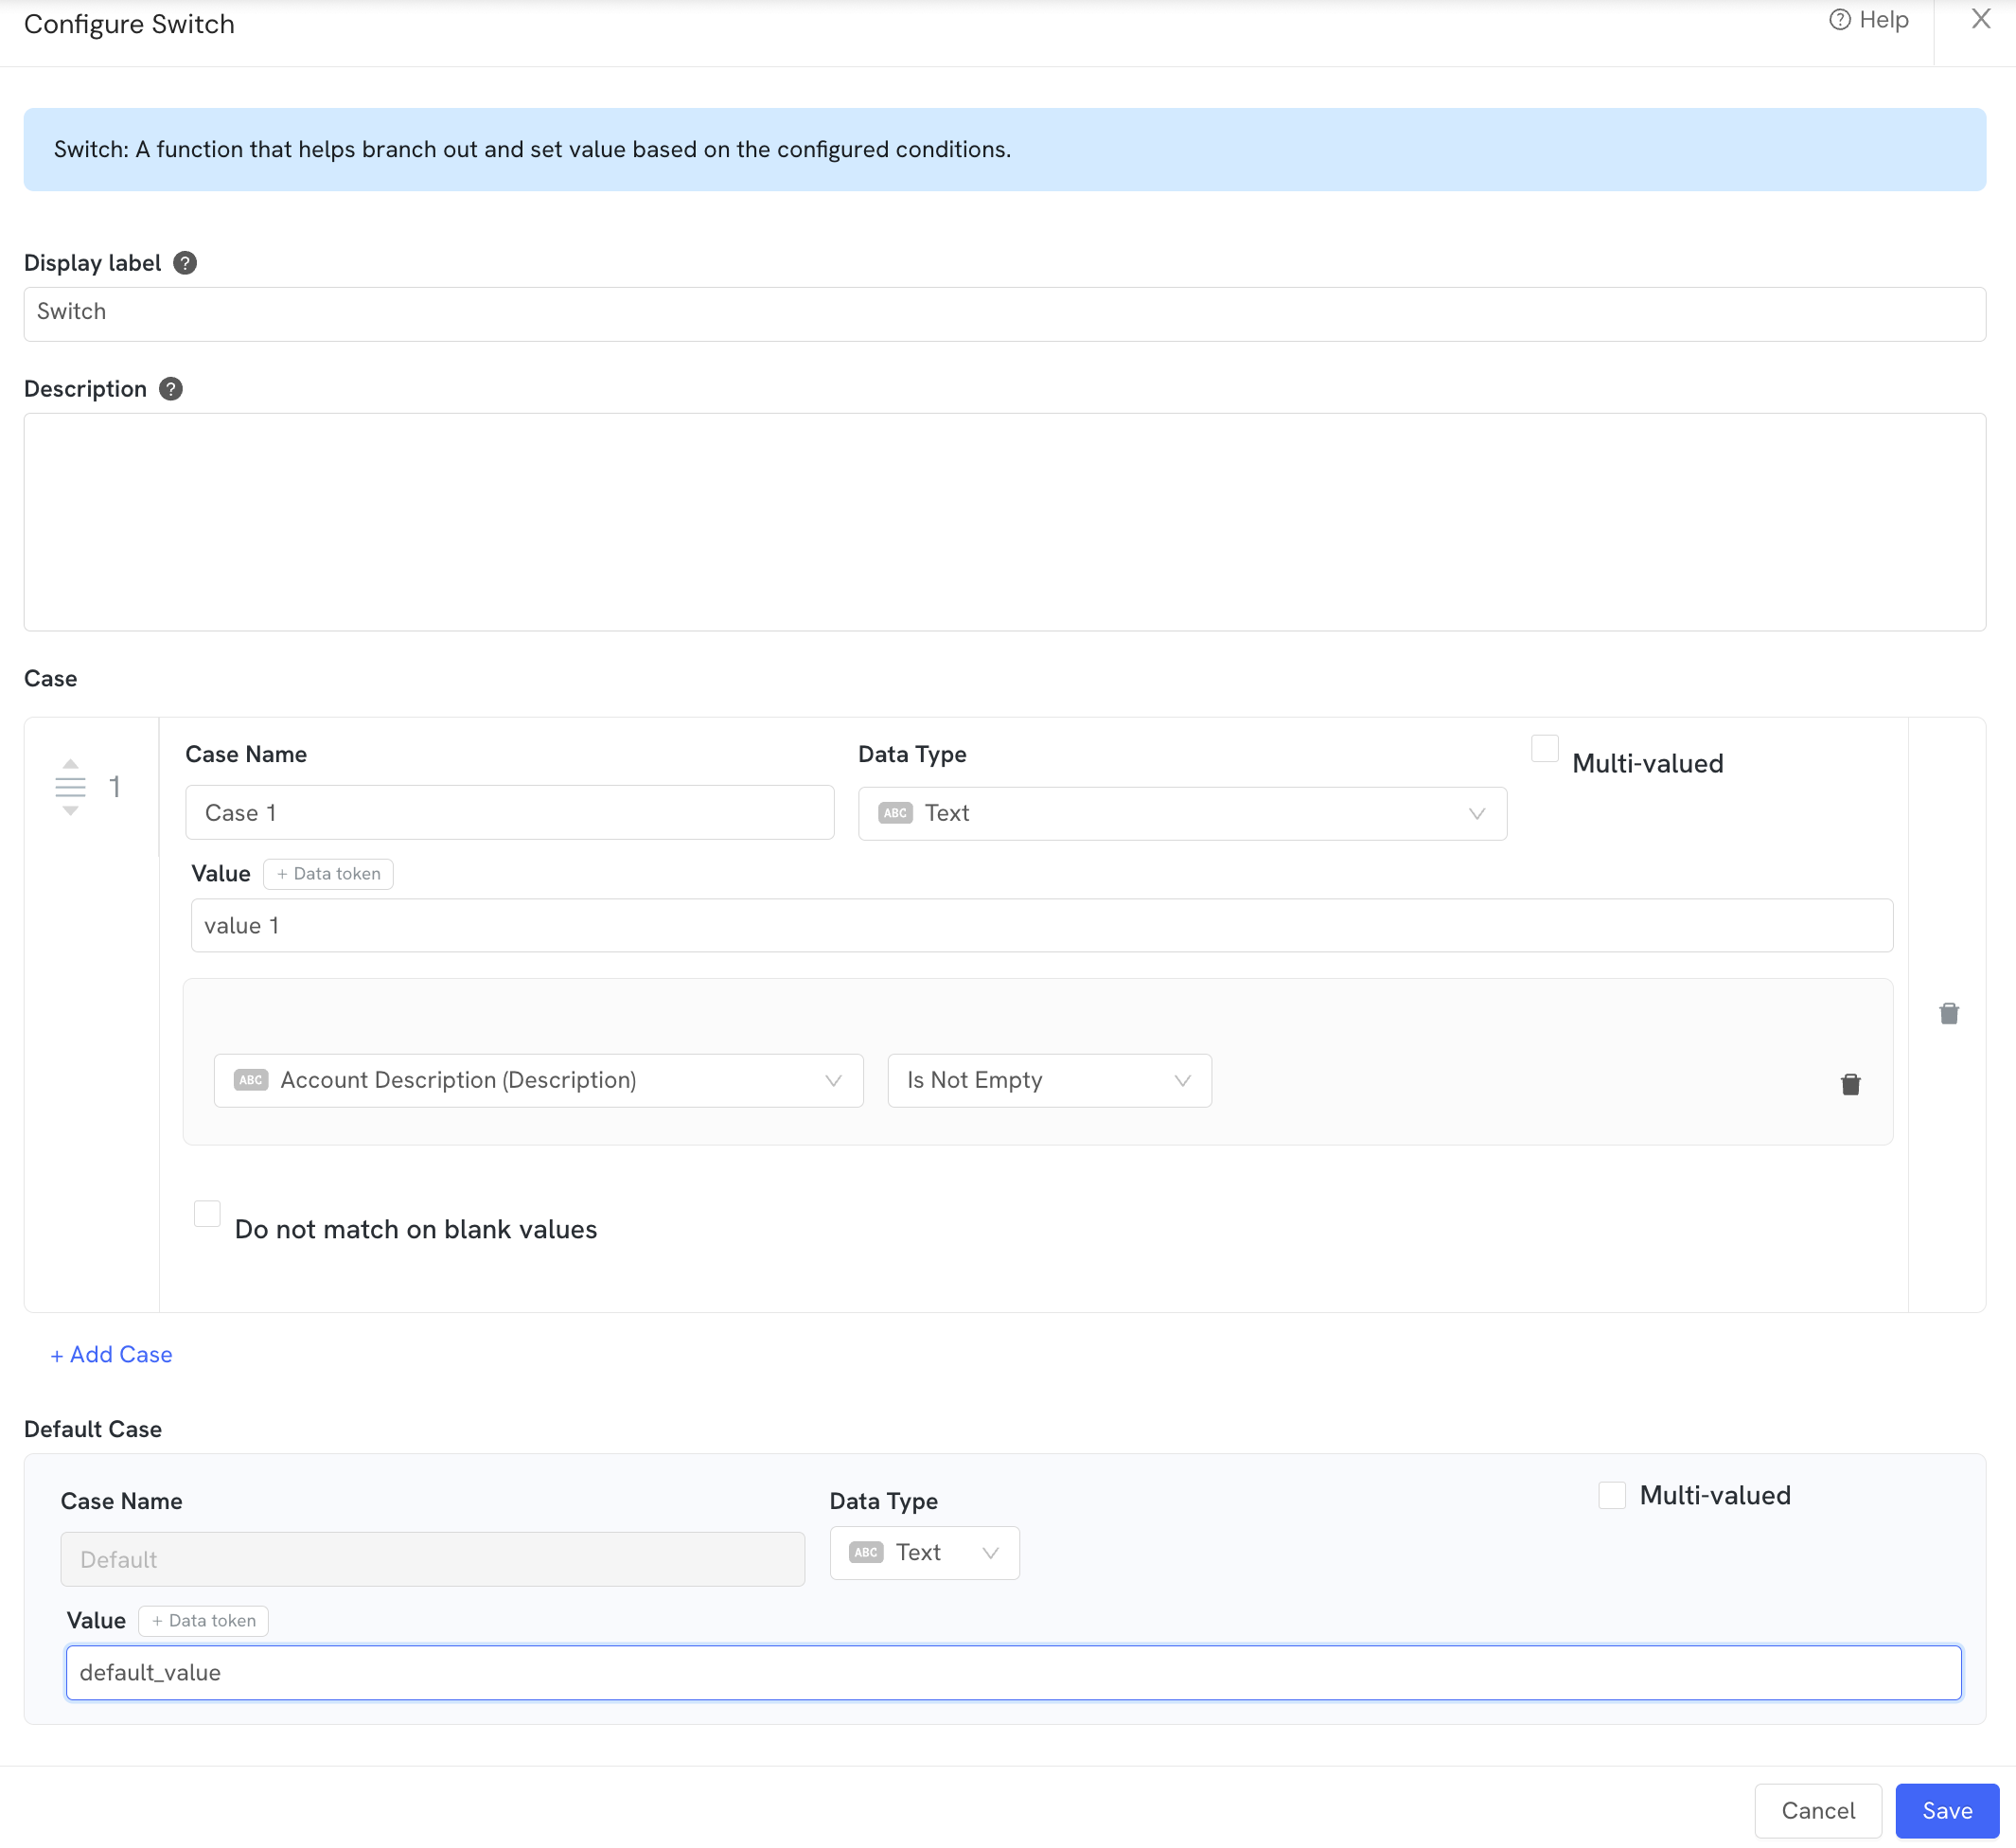This screenshot has height=1848, width=2016.
Task: Add a data token to default value
Action: (203, 1621)
